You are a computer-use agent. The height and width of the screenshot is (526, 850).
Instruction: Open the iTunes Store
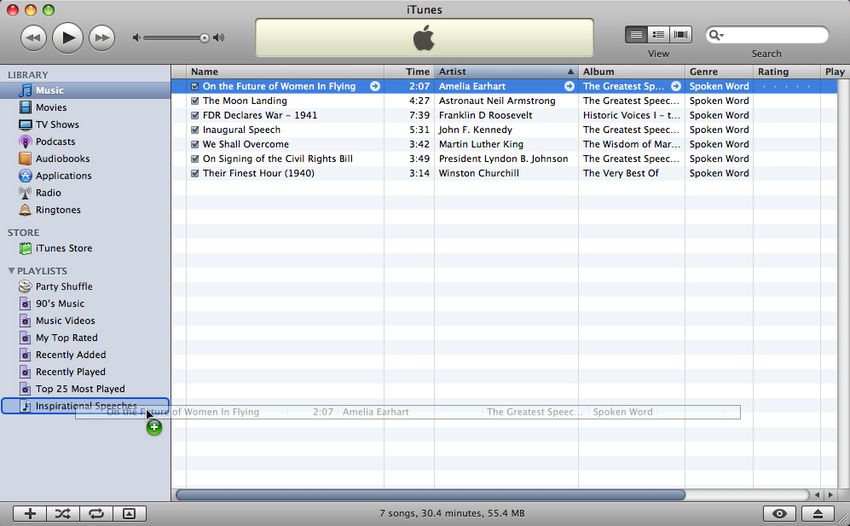(x=85, y=248)
